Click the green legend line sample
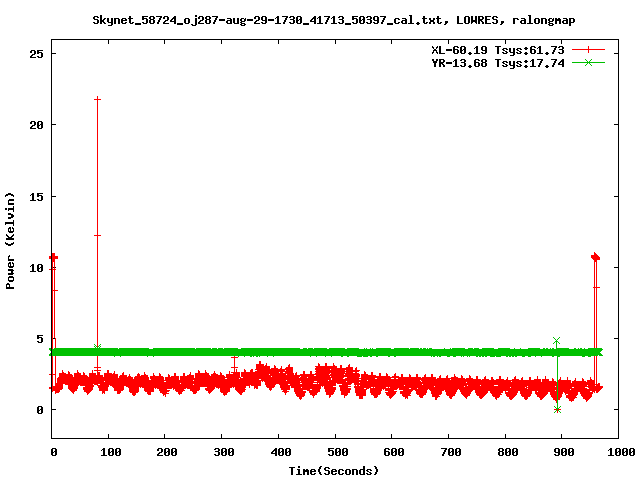 pos(588,62)
